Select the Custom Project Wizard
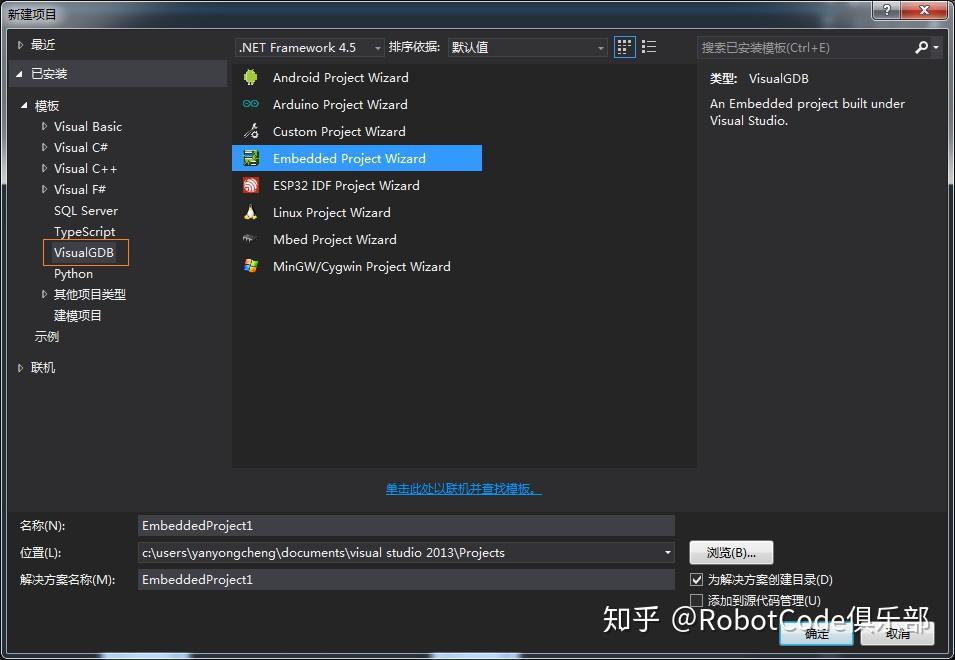955x660 pixels. [340, 131]
